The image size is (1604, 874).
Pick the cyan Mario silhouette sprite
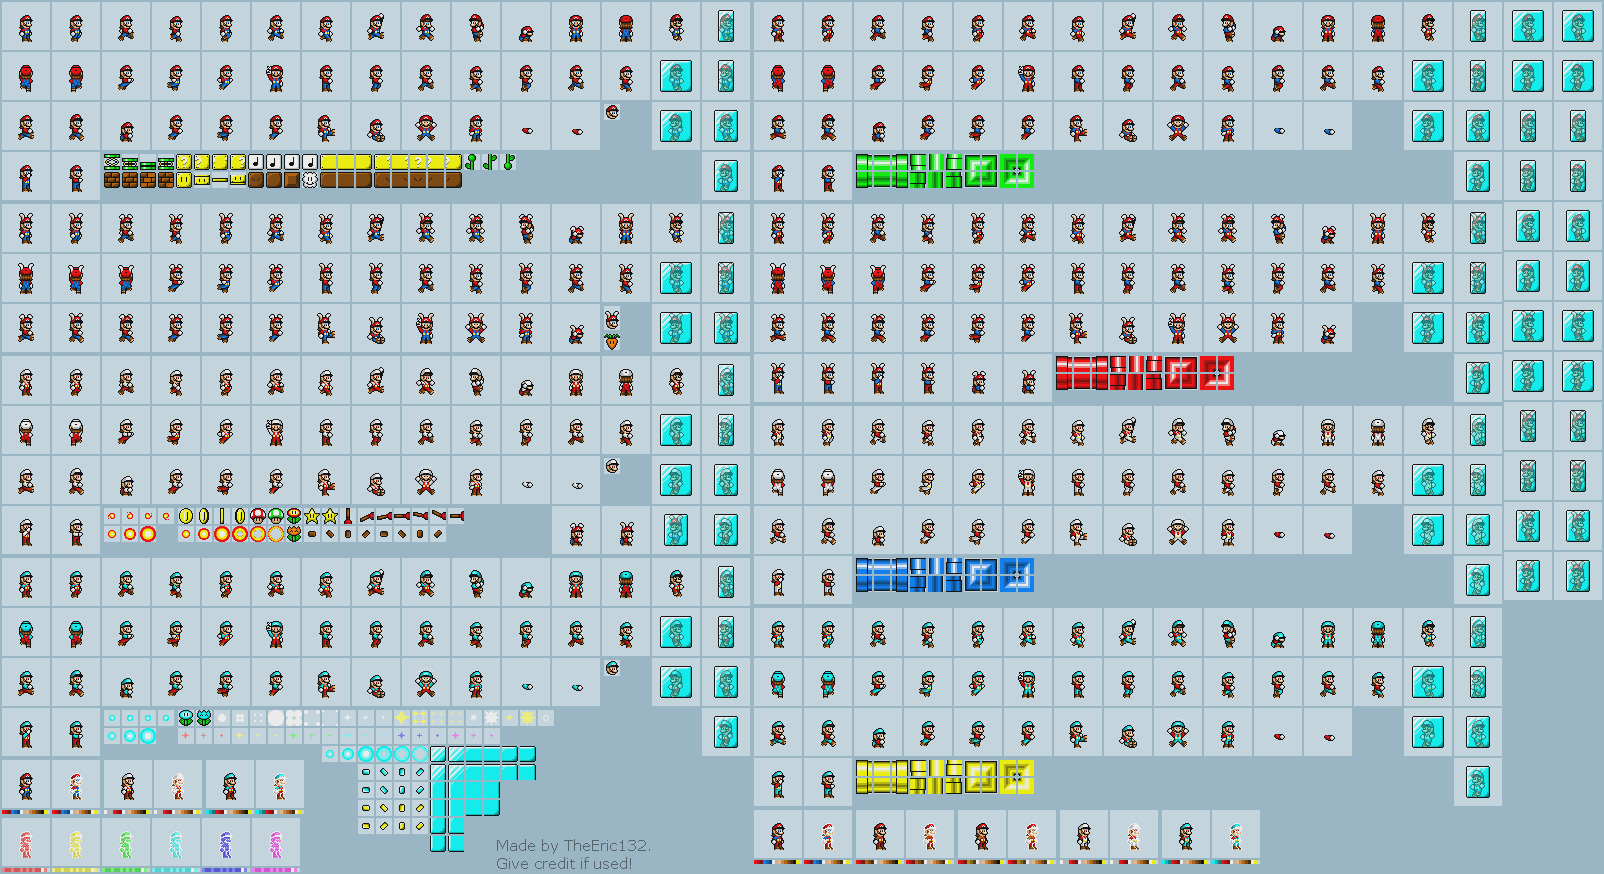[176, 844]
